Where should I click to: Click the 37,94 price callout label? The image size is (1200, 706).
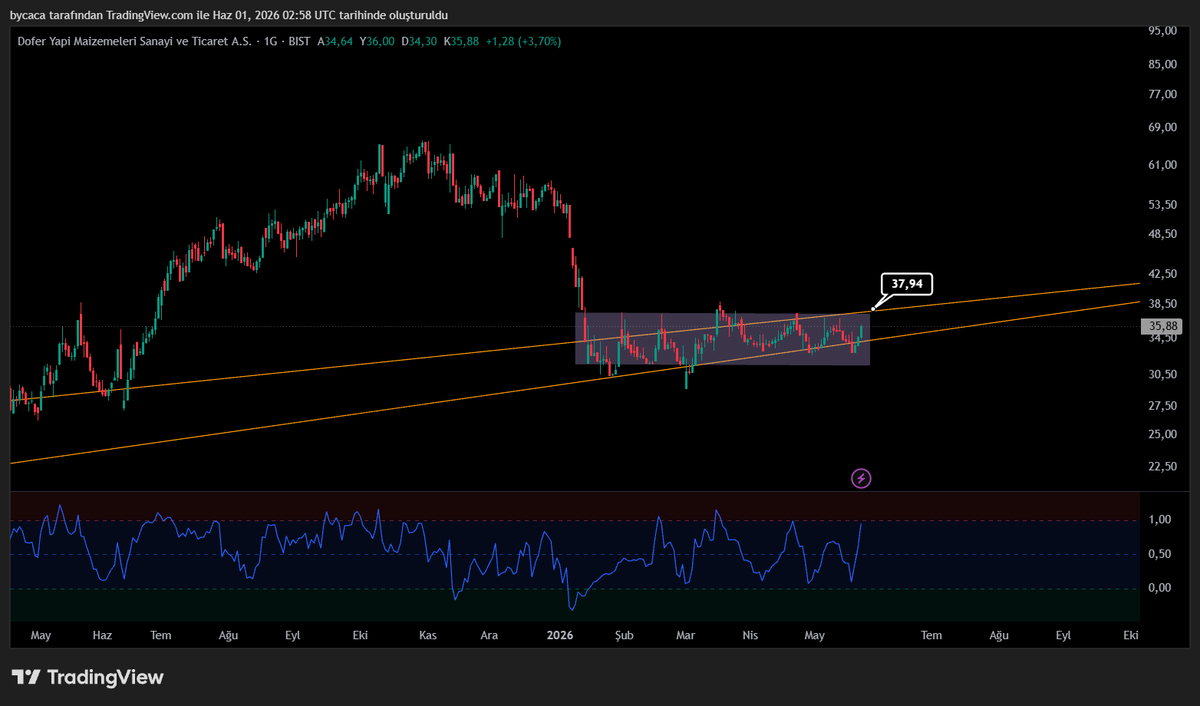[x=907, y=284]
